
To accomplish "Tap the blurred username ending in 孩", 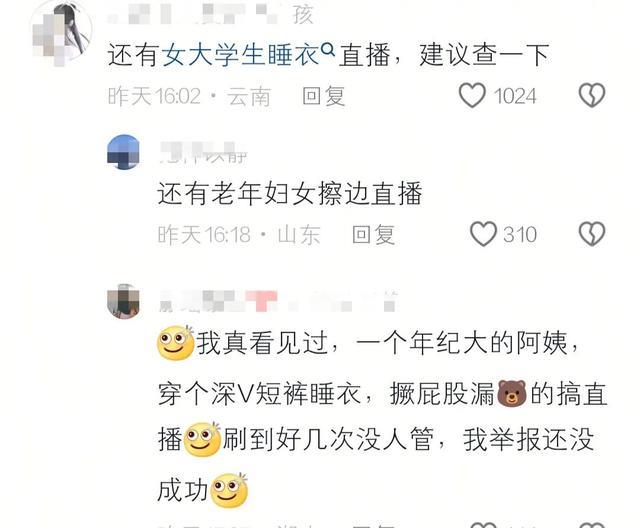I will [x=210, y=15].
